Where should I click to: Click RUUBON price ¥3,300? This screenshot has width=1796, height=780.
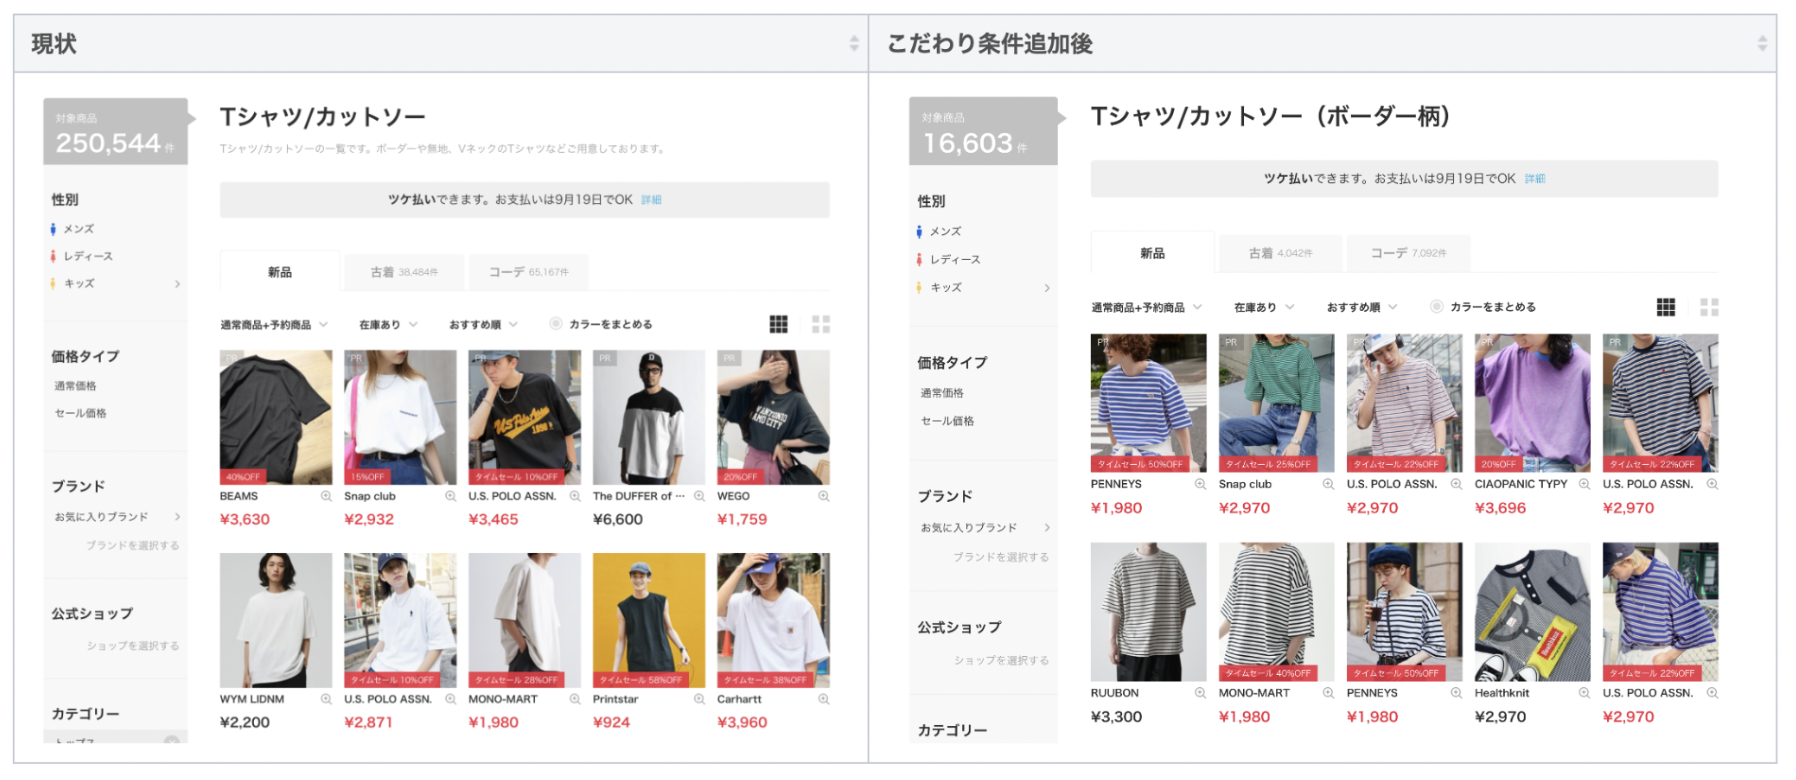(1116, 717)
